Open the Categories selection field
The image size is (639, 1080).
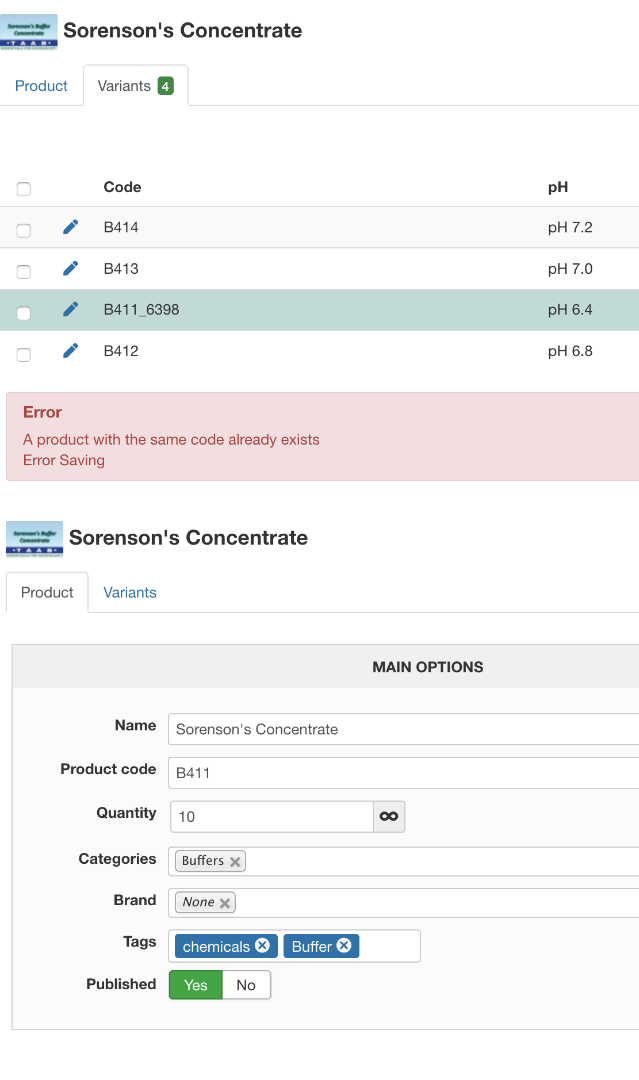pos(440,861)
